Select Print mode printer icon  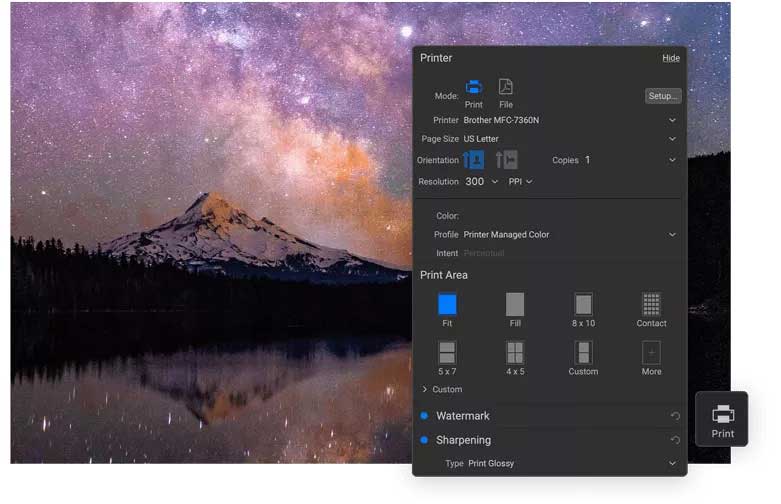click(474, 87)
